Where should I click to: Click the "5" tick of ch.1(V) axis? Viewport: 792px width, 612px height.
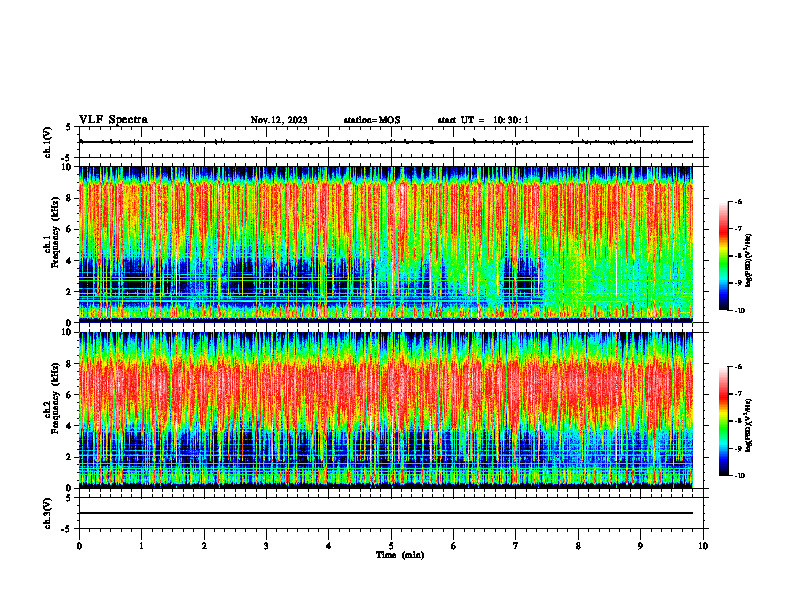(x=68, y=127)
